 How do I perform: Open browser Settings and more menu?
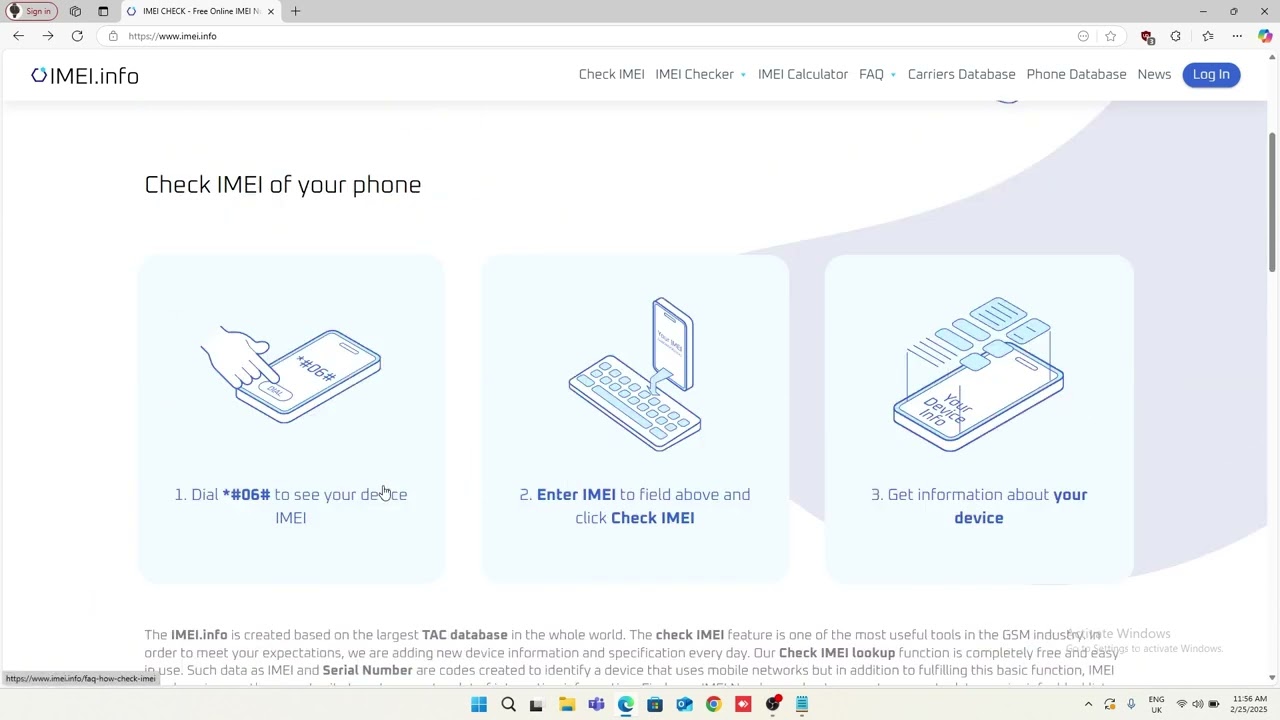[1237, 36]
